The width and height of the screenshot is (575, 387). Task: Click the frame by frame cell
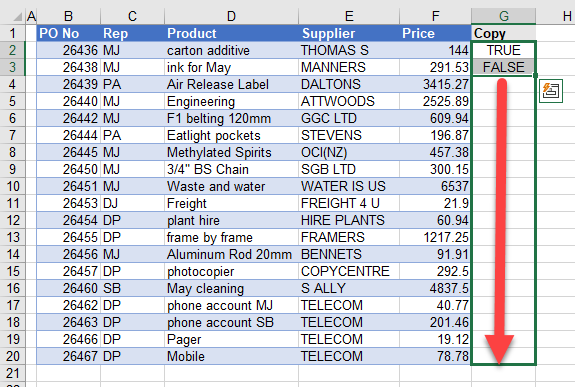[x=231, y=237]
